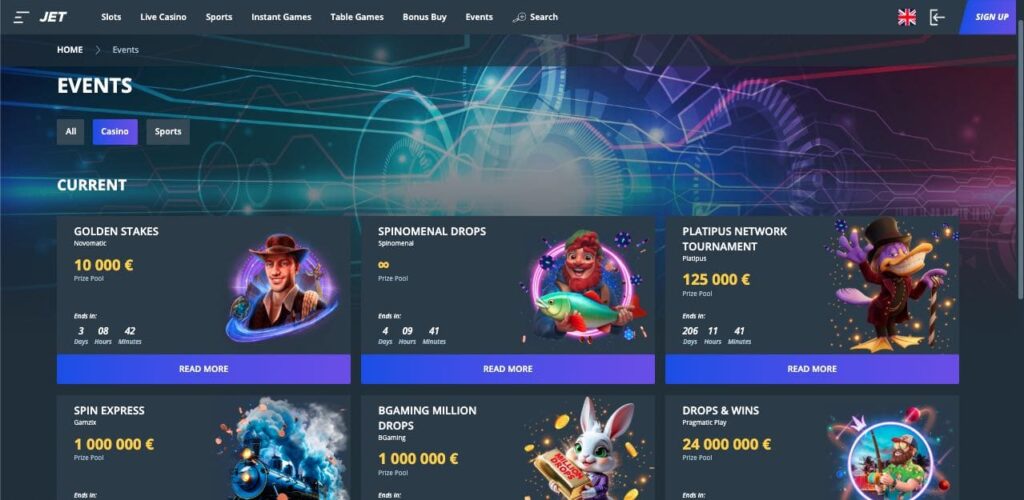Screen dimensions: 1024x500
Task: Read more about Platipus Network Tournament
Action: [812, 369]
